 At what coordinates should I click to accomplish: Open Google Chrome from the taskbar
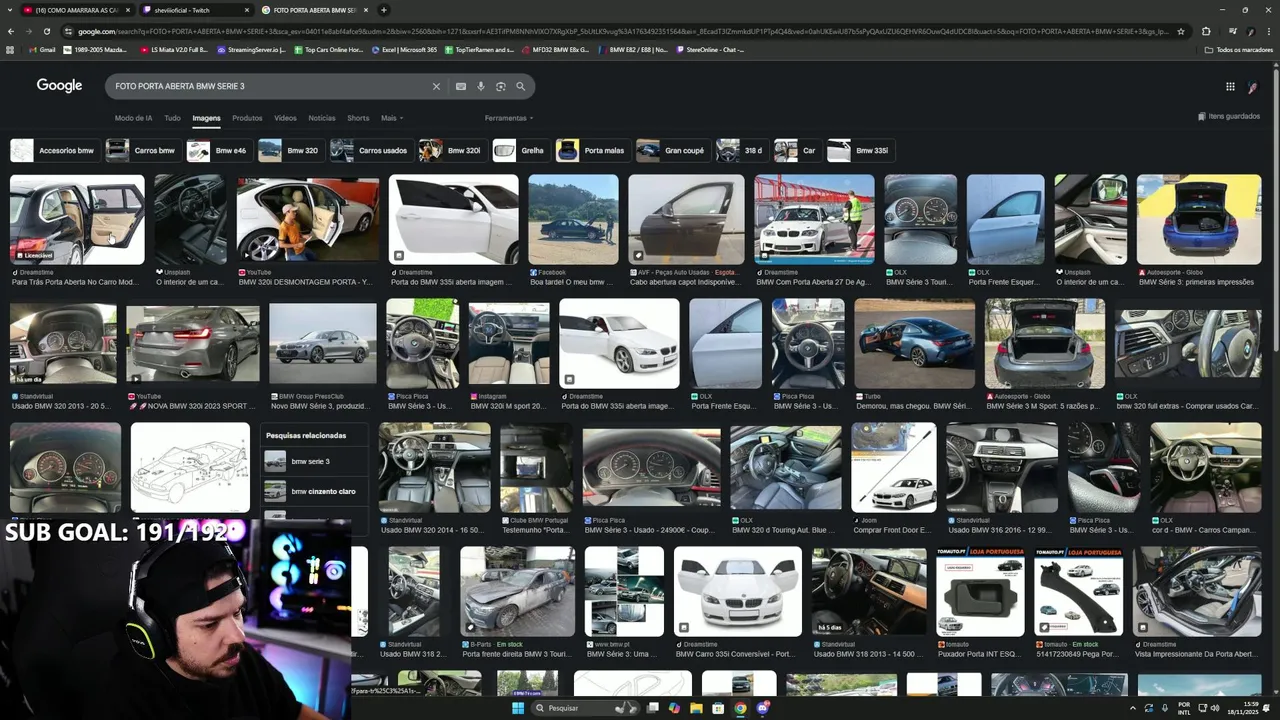point(740,708)
